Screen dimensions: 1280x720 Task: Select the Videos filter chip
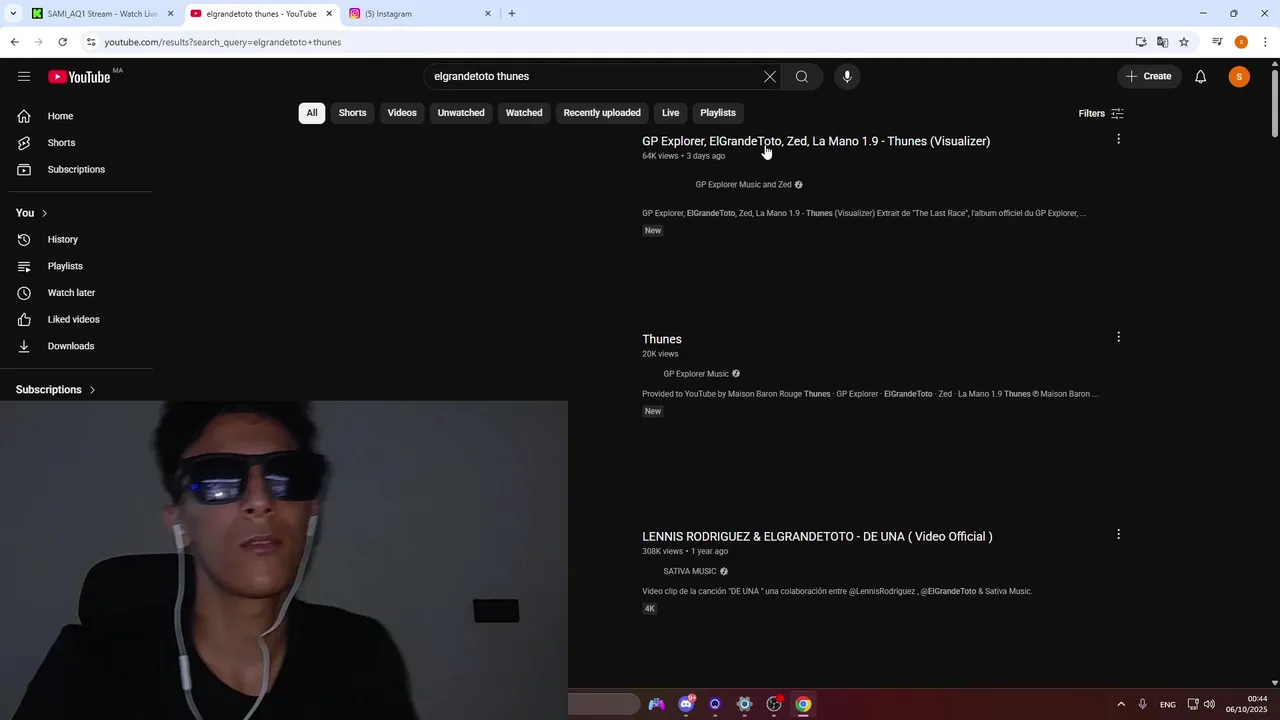[402, 113]
